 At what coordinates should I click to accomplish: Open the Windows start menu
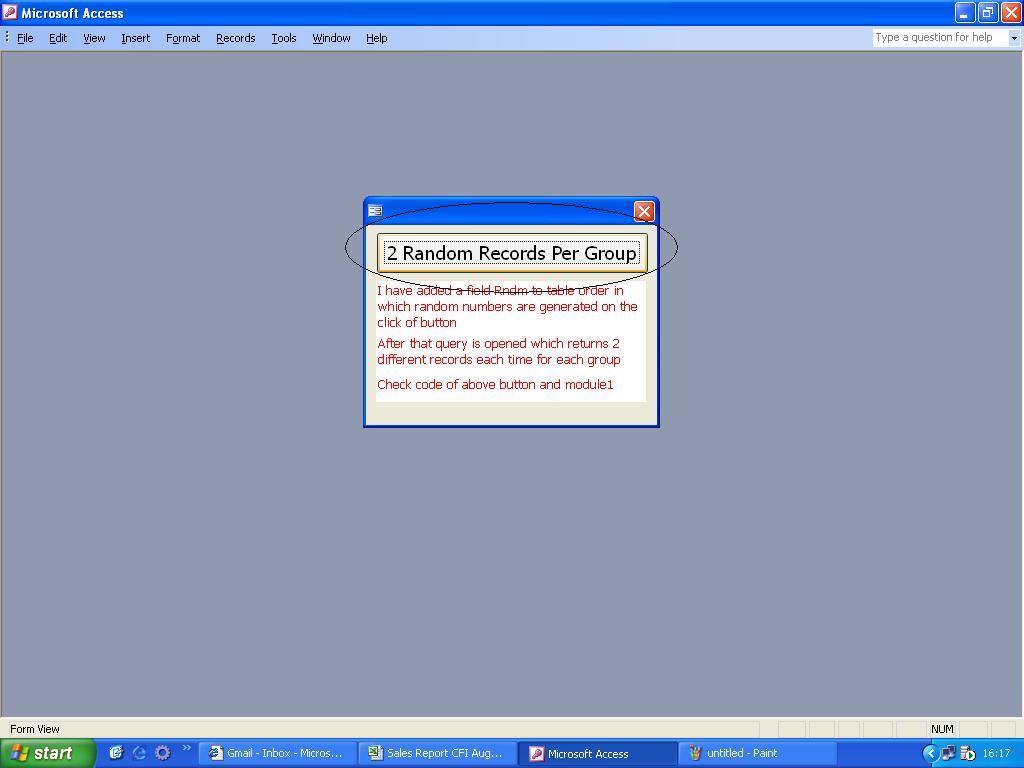[x=47, y=753]
